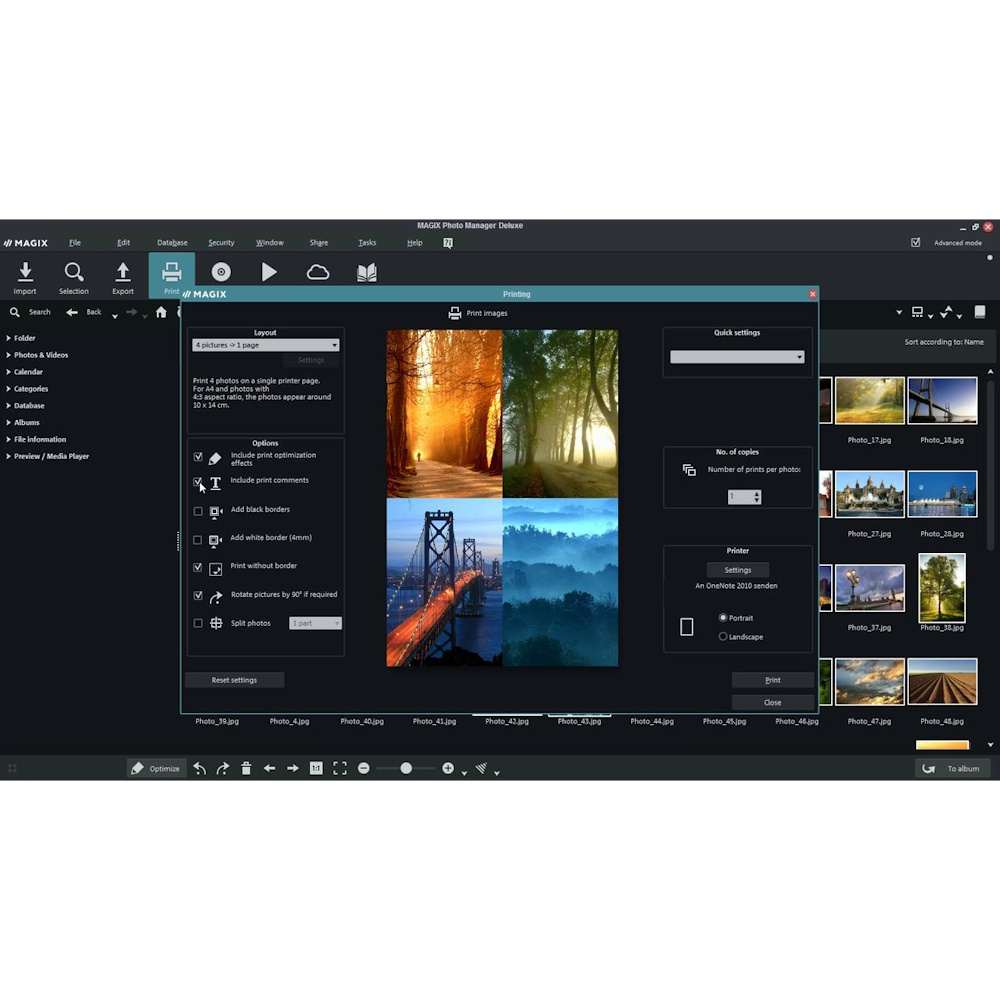Select the Photo_28.jpg thumbnail
Image resolution: width=1000 pixels, height=1000 pixels.
tap(941, 493)
